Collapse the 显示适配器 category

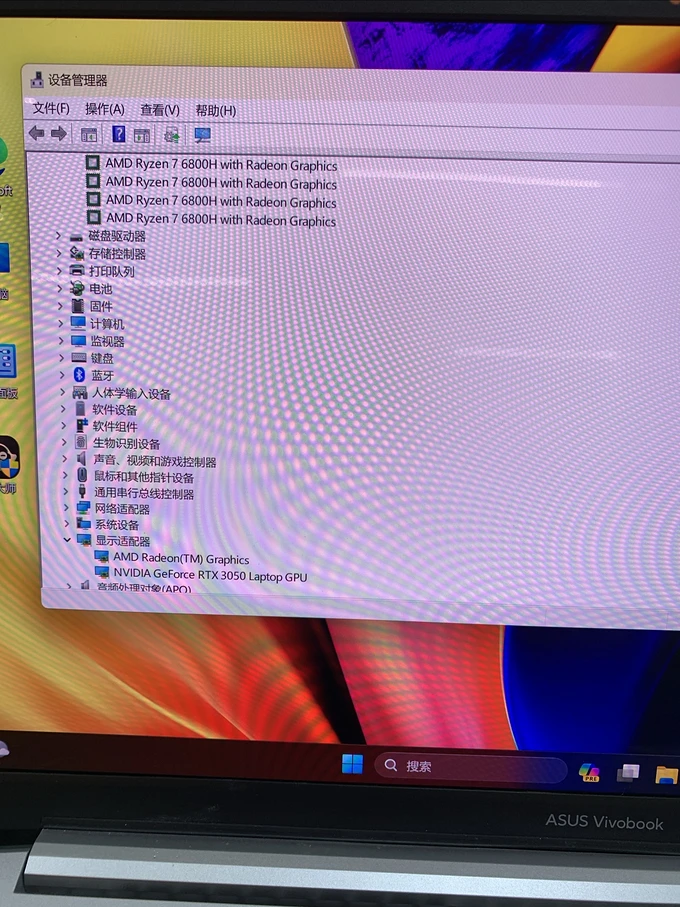tap(67, 540)
